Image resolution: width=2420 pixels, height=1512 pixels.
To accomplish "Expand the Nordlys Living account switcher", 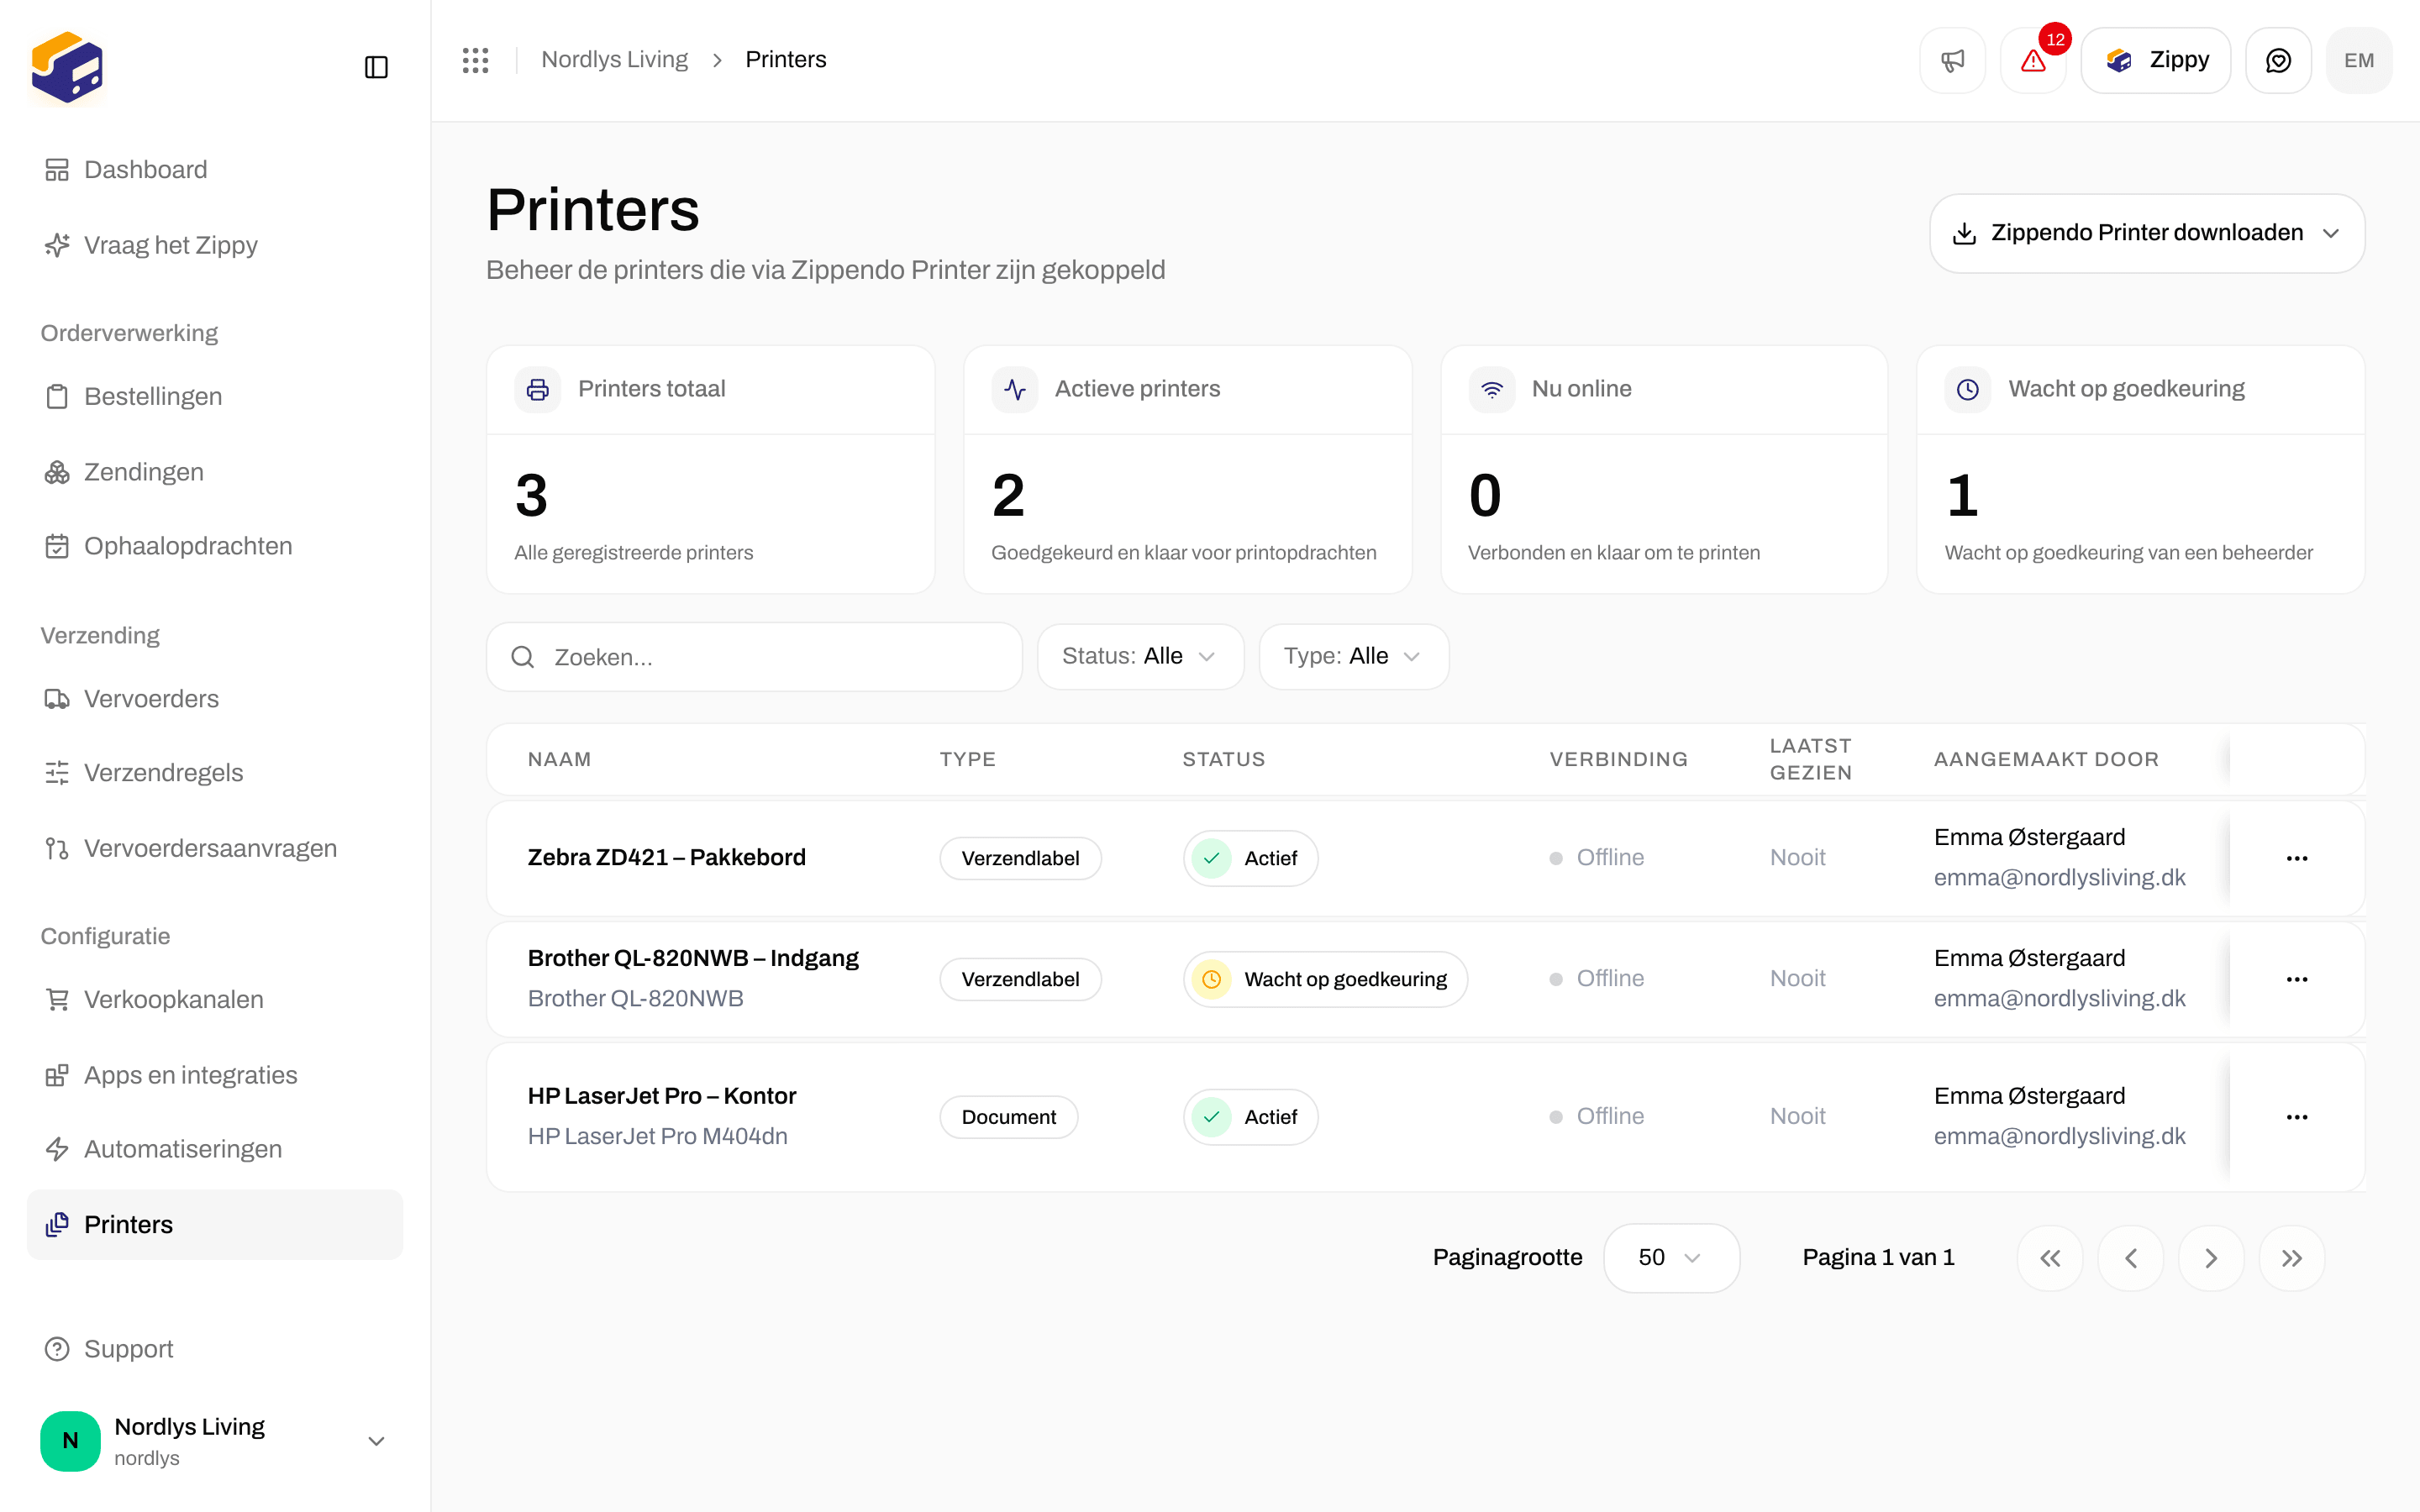I will click(x=215, y=1440).
